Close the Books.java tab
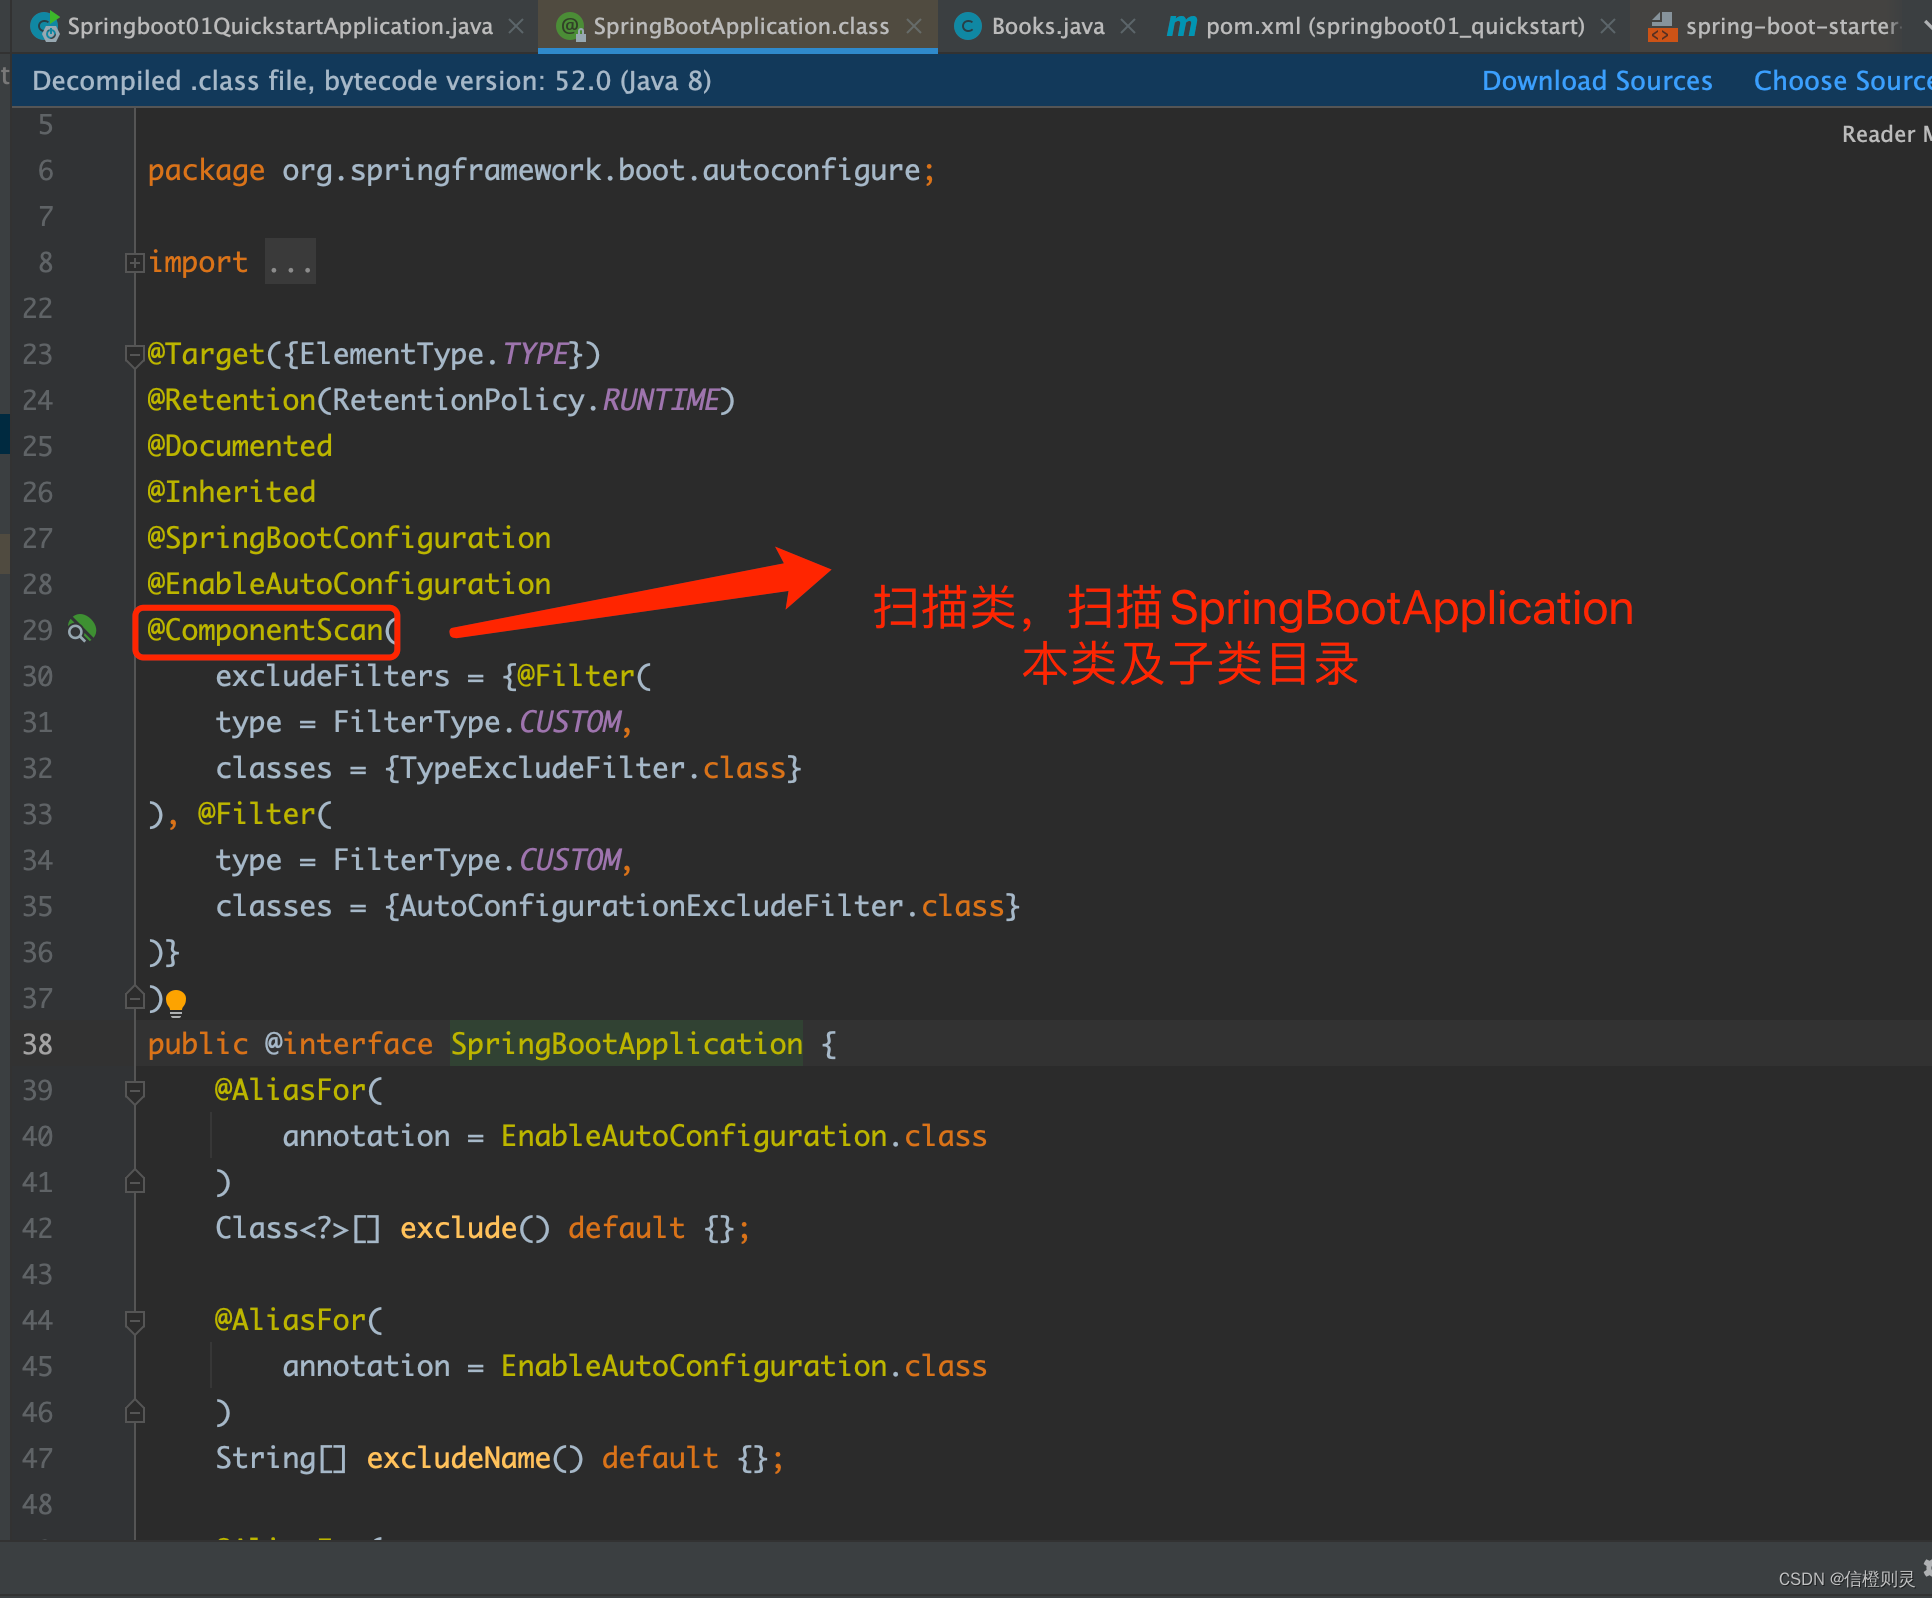This screenshot has width=1932, height=1598. point(1128,26)
